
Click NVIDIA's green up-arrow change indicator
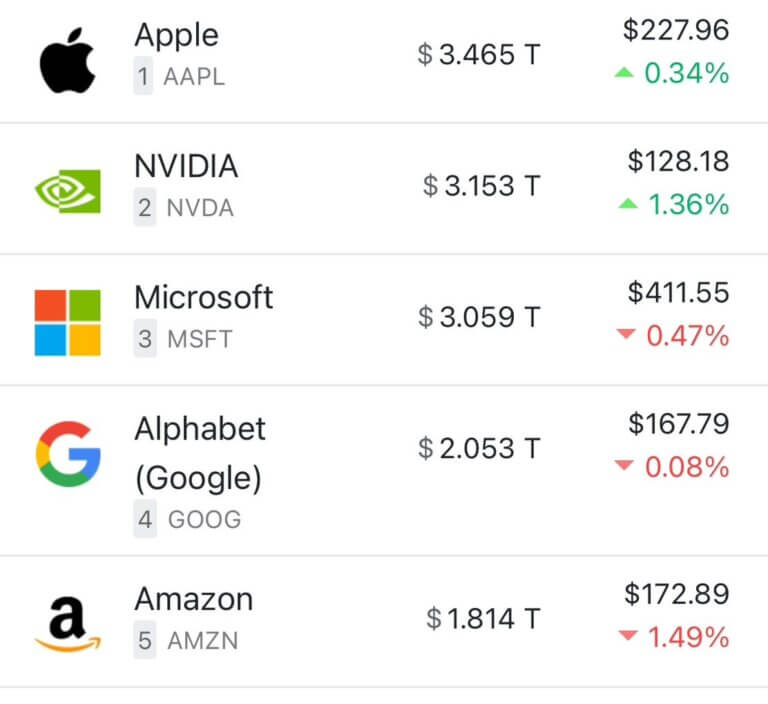coord(628,204)
